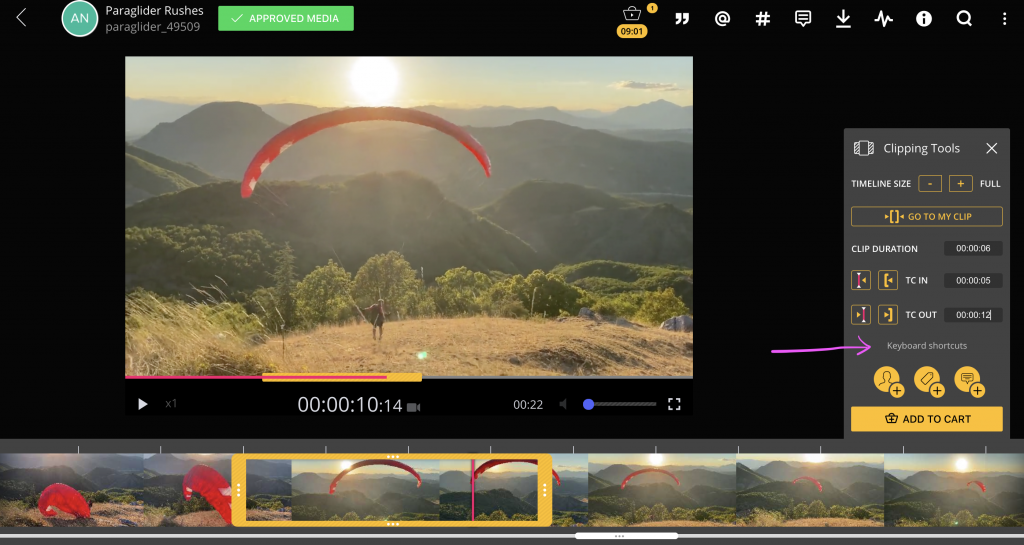Click the download arrow icon
Image resolution: width=1024 pixels, height=545 pixels.
[x=843, y=18]
